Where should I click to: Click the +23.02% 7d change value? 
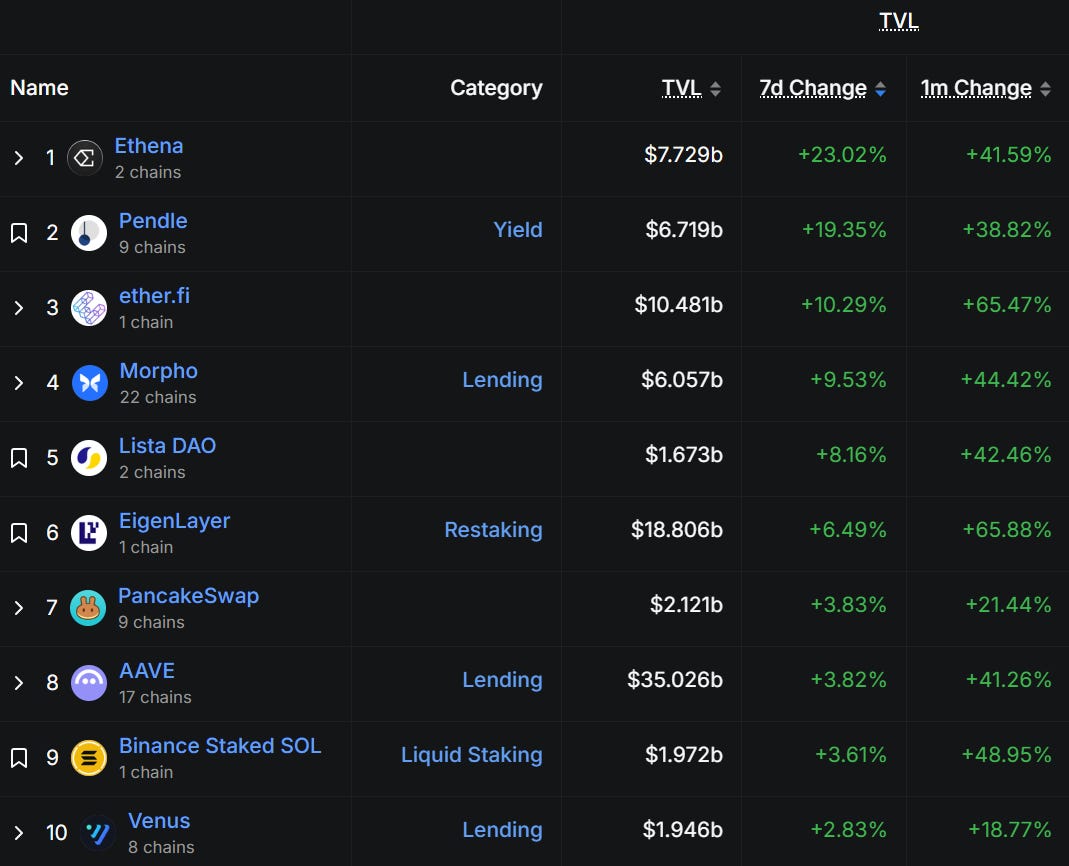coord(842,155)
